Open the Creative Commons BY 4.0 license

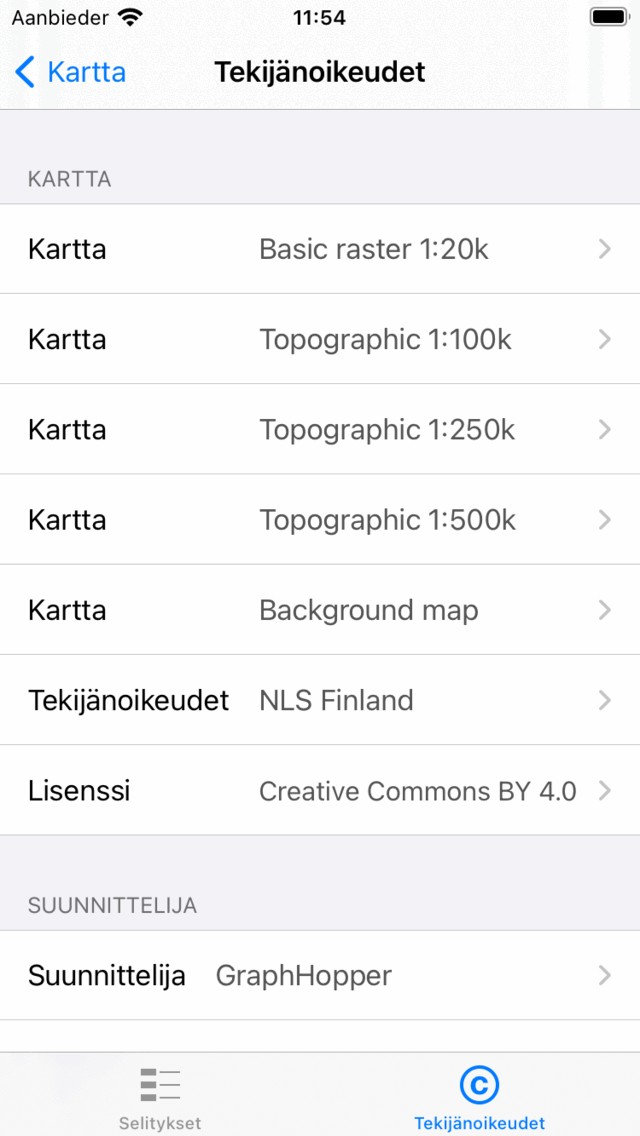point(417,791)
